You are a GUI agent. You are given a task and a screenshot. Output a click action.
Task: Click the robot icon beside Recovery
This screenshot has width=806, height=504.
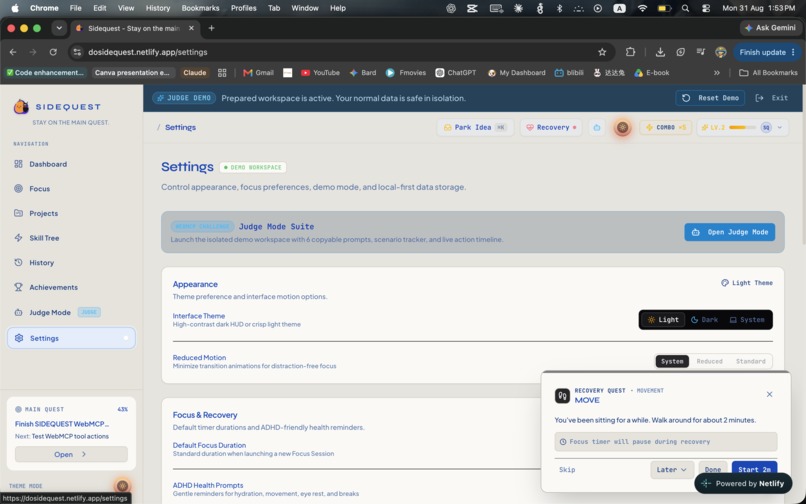click(597, 128)
